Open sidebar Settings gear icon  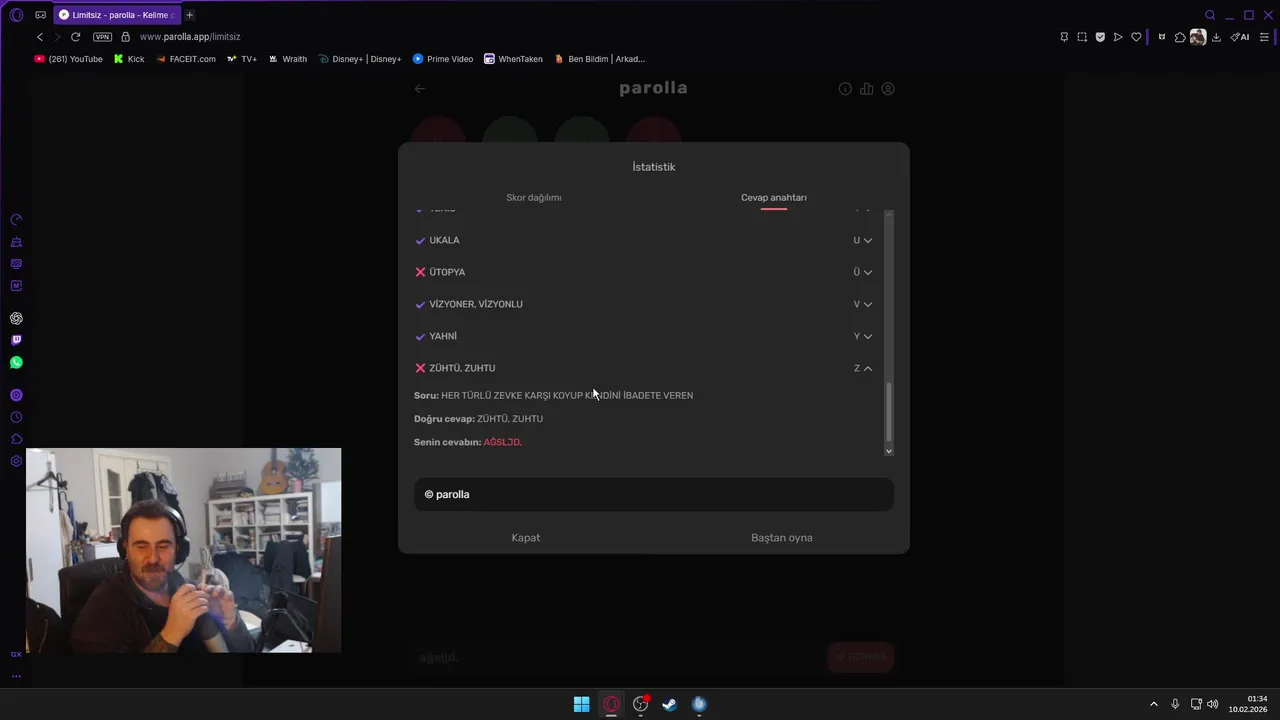16,461
